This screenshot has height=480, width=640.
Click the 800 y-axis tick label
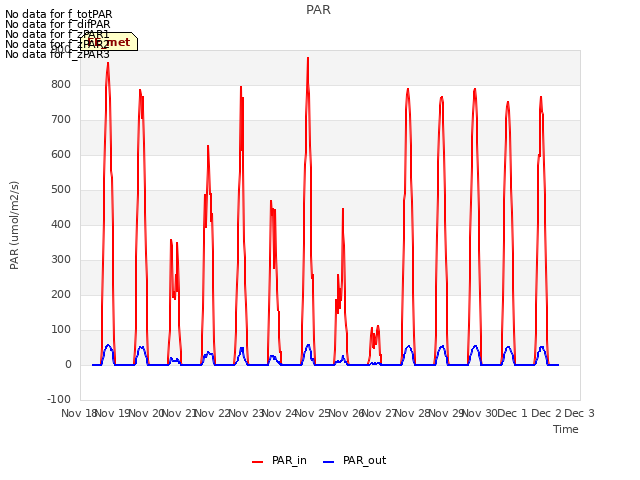pos(61,84)
